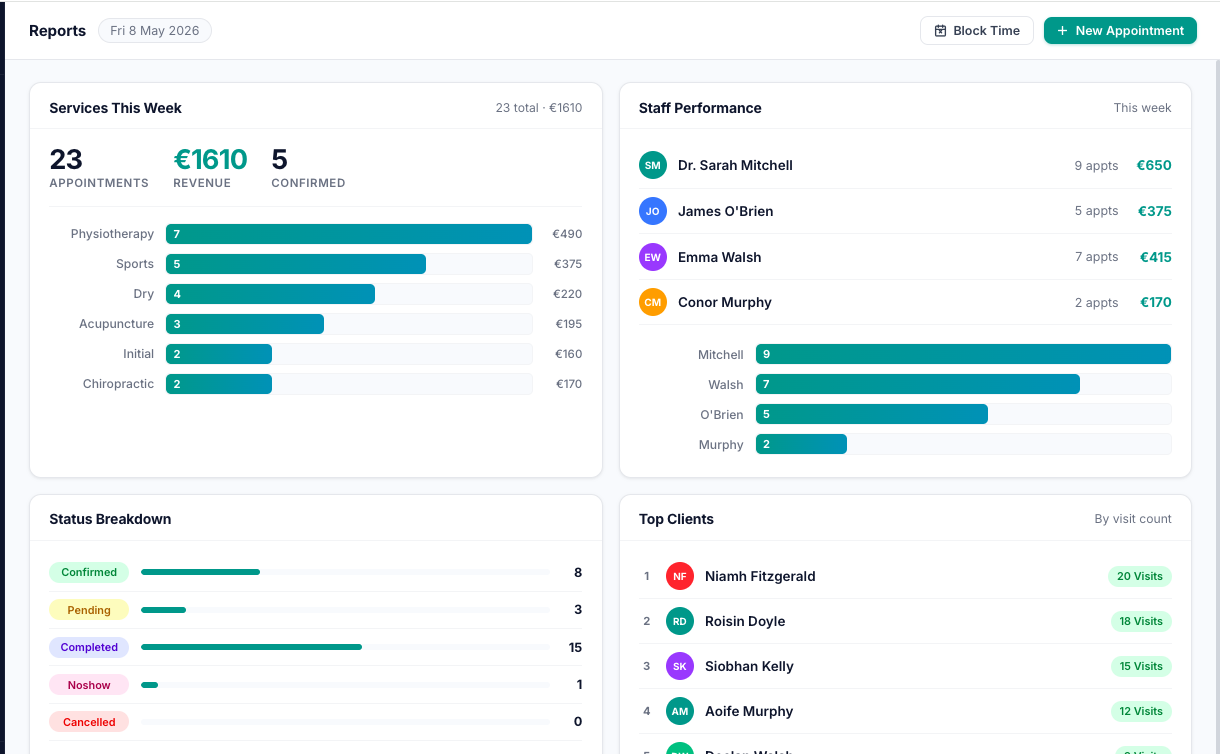Screen dimensions: 1220x754
Task: Click the Completed progress bar
Action: pyautogui.click(x=345, y=647)
